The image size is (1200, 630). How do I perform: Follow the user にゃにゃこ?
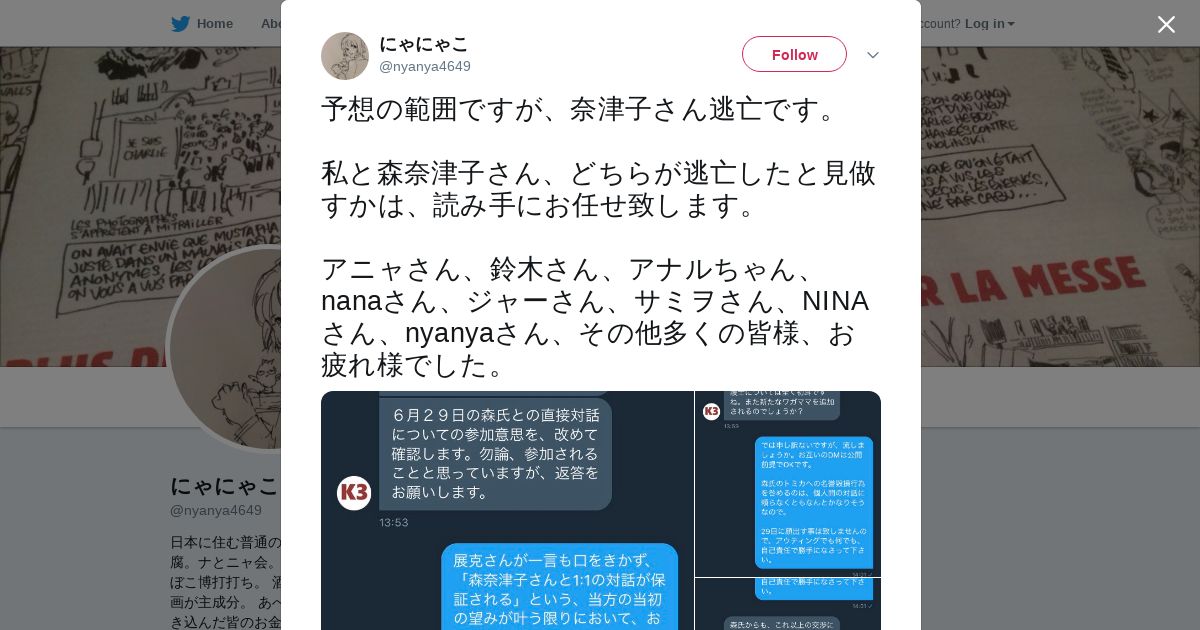pyautogui.click(x=794, y=54)
